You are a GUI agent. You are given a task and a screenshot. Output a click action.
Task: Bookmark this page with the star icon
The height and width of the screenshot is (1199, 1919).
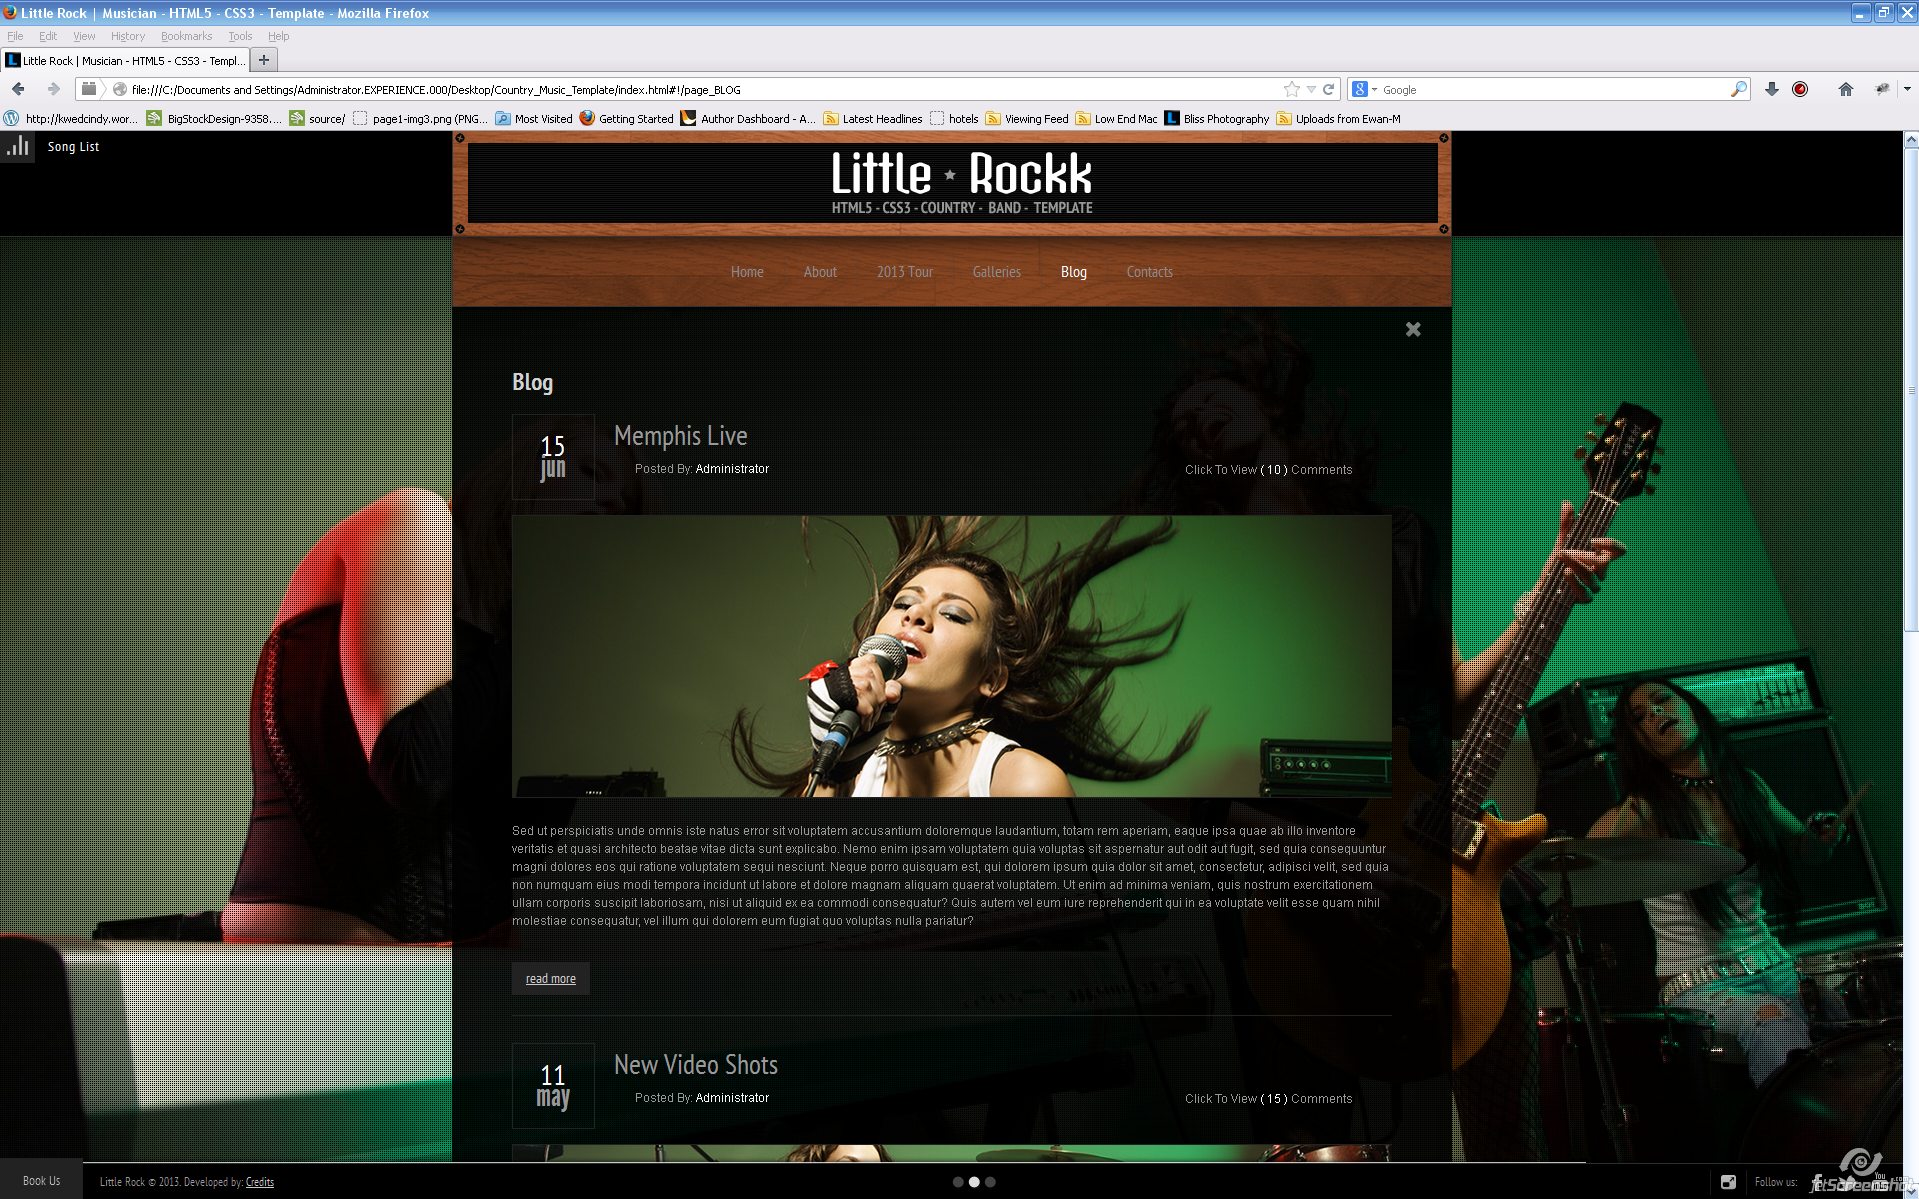[1291, 89]
